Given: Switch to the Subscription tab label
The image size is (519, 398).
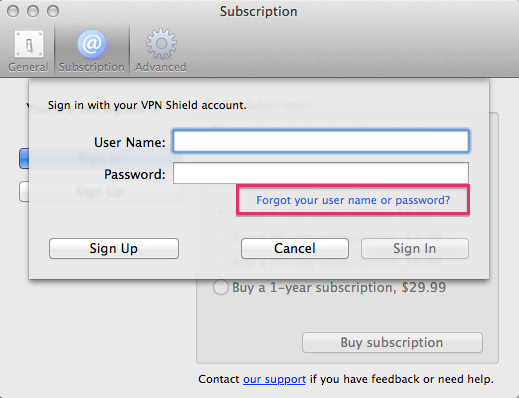Looking at the screenshot, I should 92,67.
